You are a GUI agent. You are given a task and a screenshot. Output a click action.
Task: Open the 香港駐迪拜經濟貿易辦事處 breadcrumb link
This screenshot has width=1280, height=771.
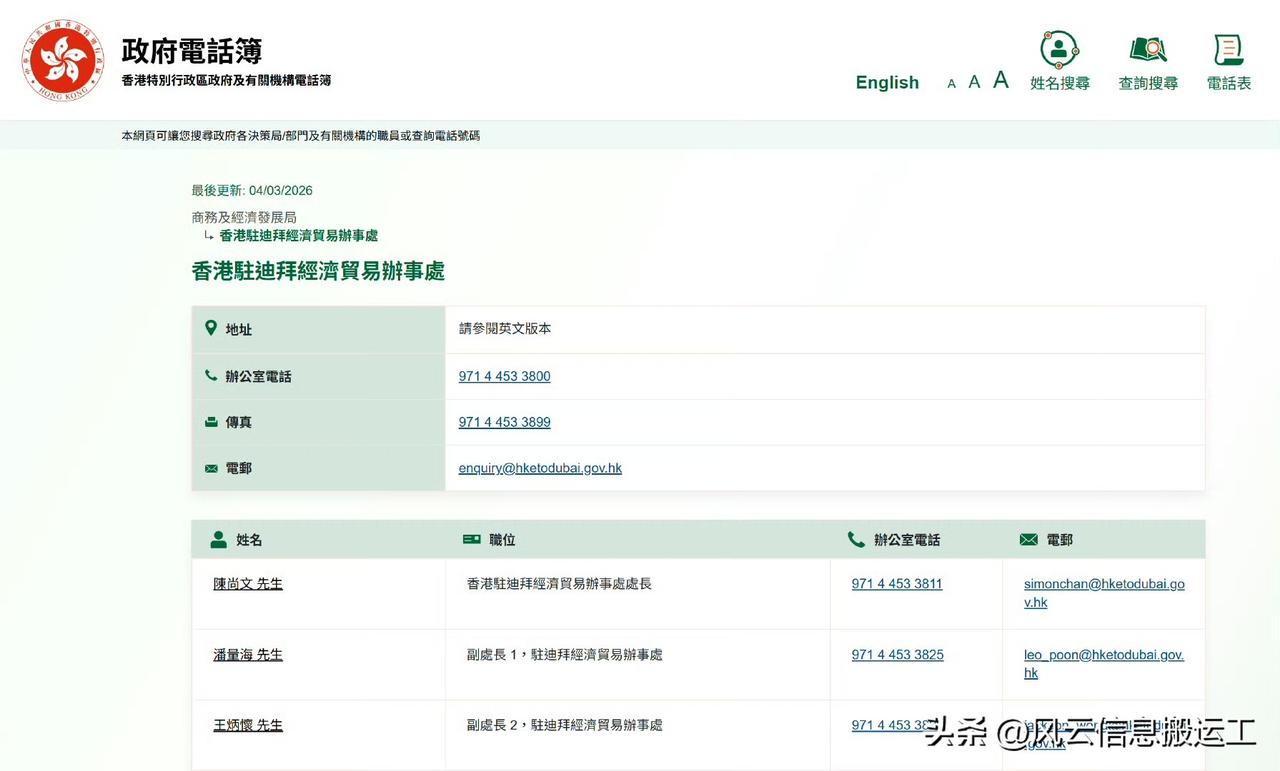(299, 236)
